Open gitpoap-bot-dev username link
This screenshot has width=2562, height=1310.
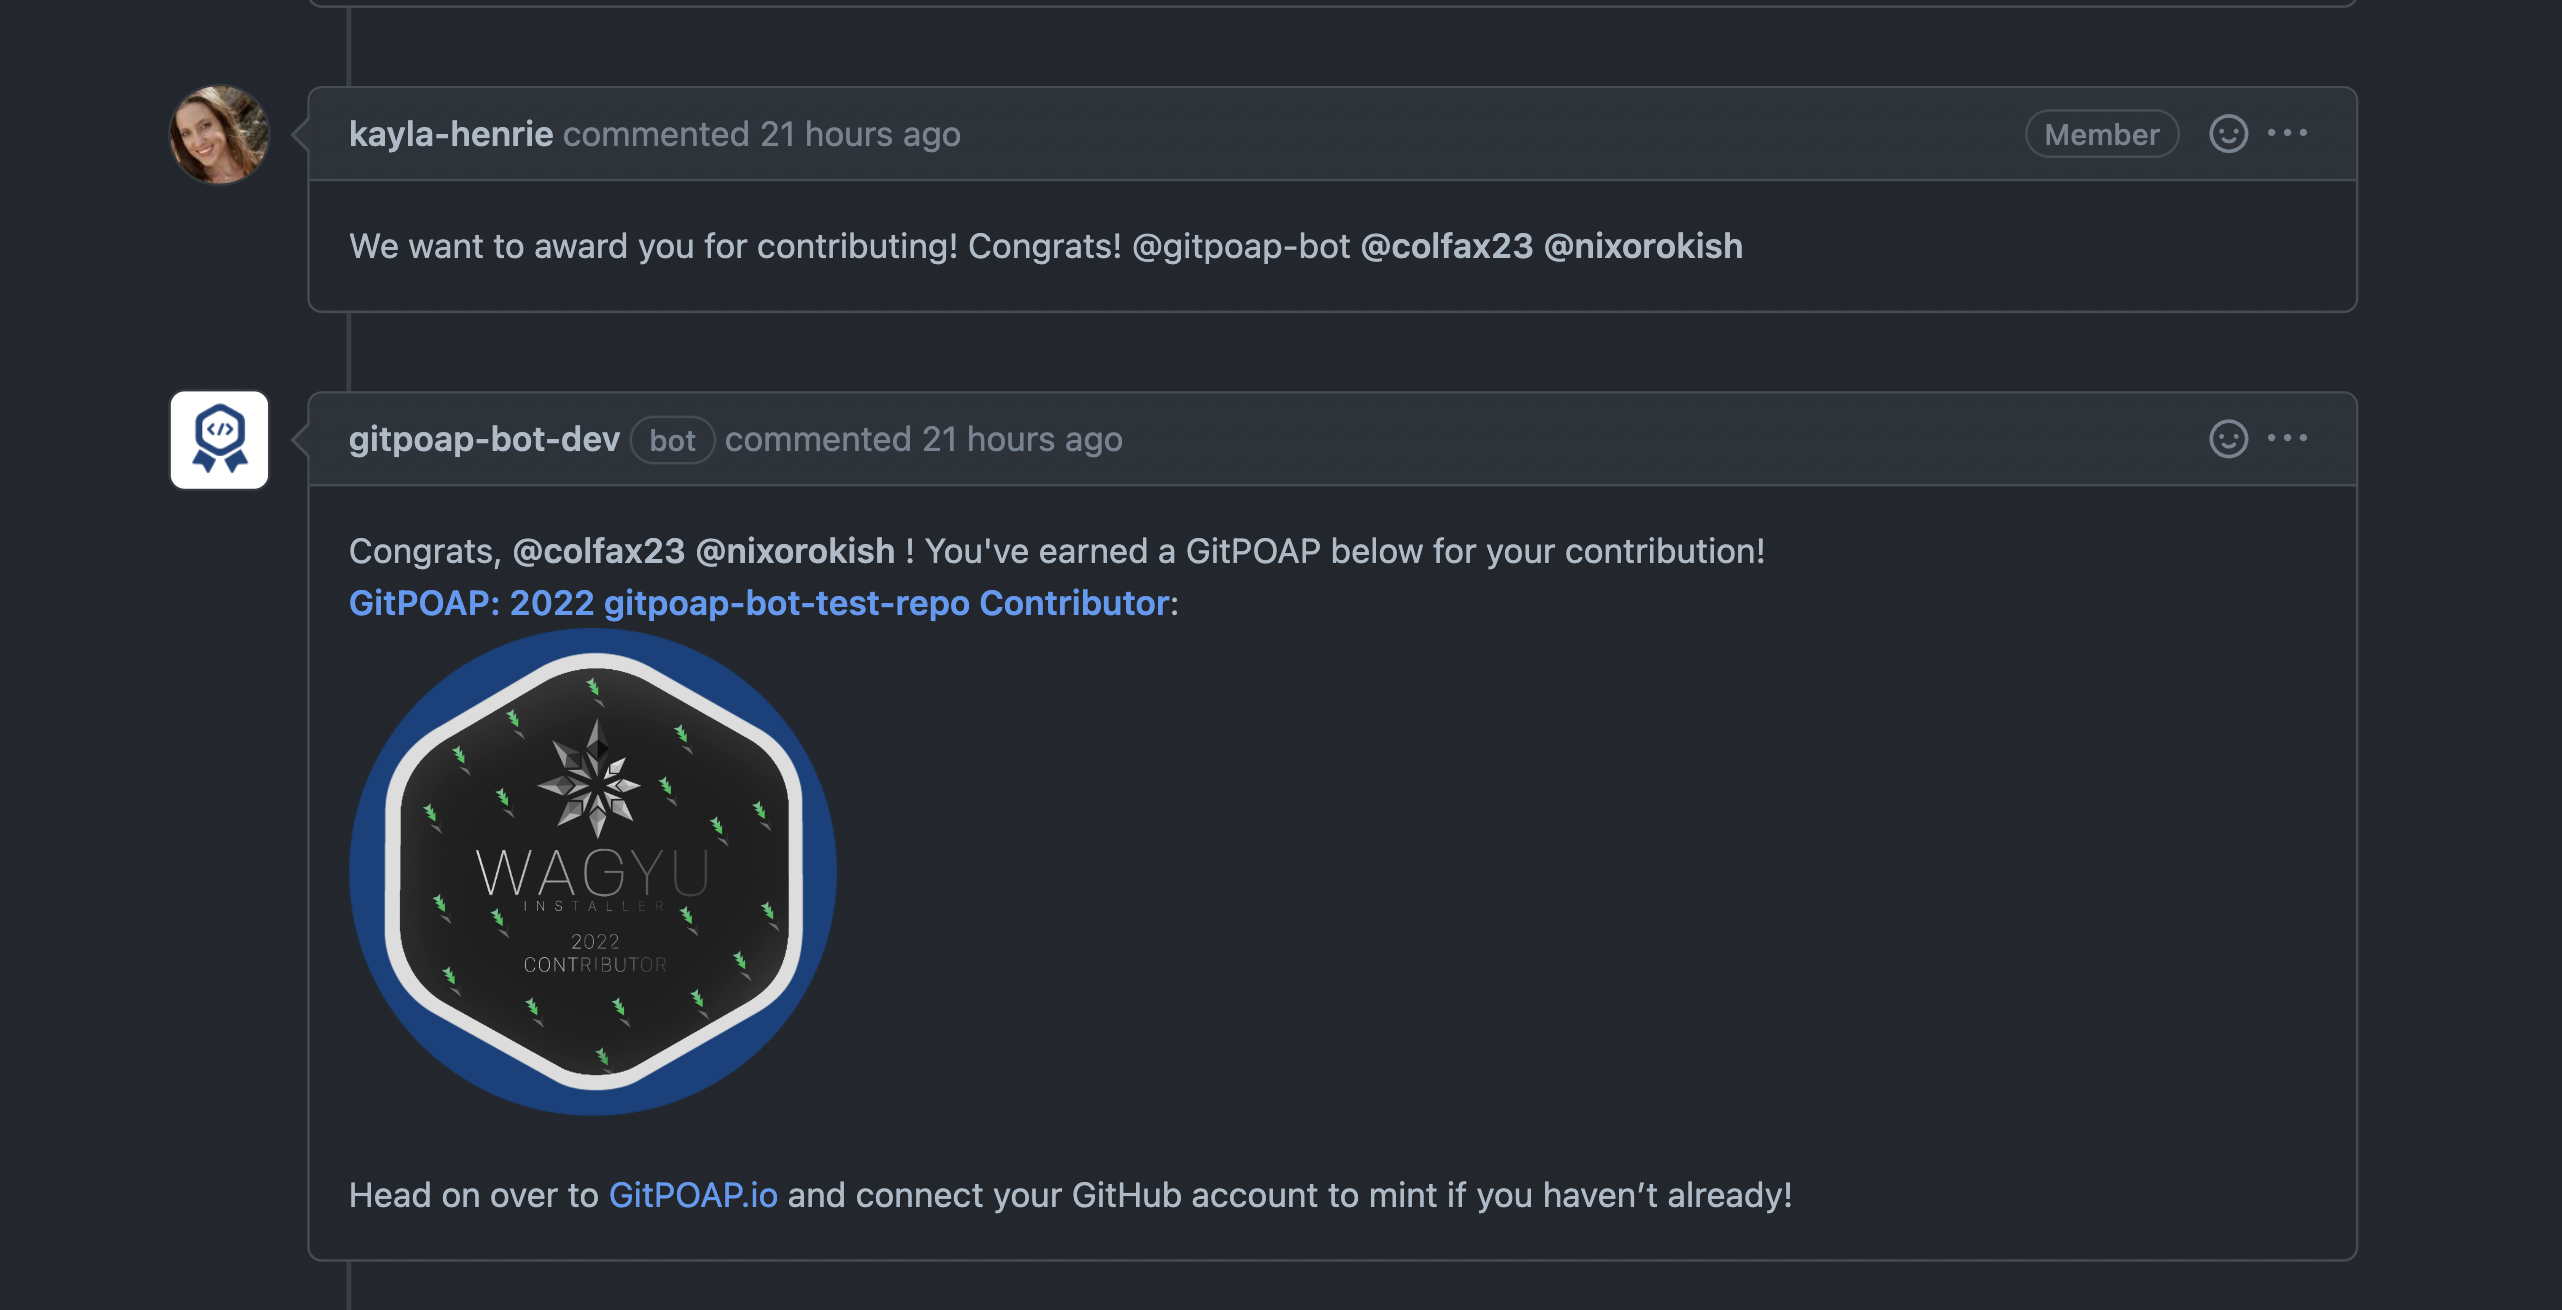point(484,439)
